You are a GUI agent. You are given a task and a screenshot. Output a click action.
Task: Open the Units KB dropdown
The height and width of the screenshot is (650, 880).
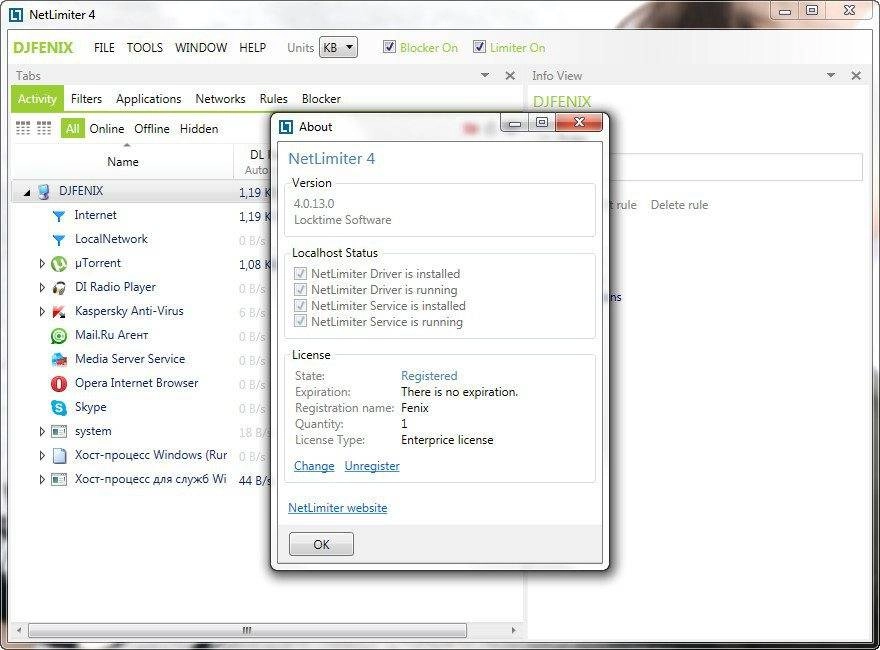338,47
